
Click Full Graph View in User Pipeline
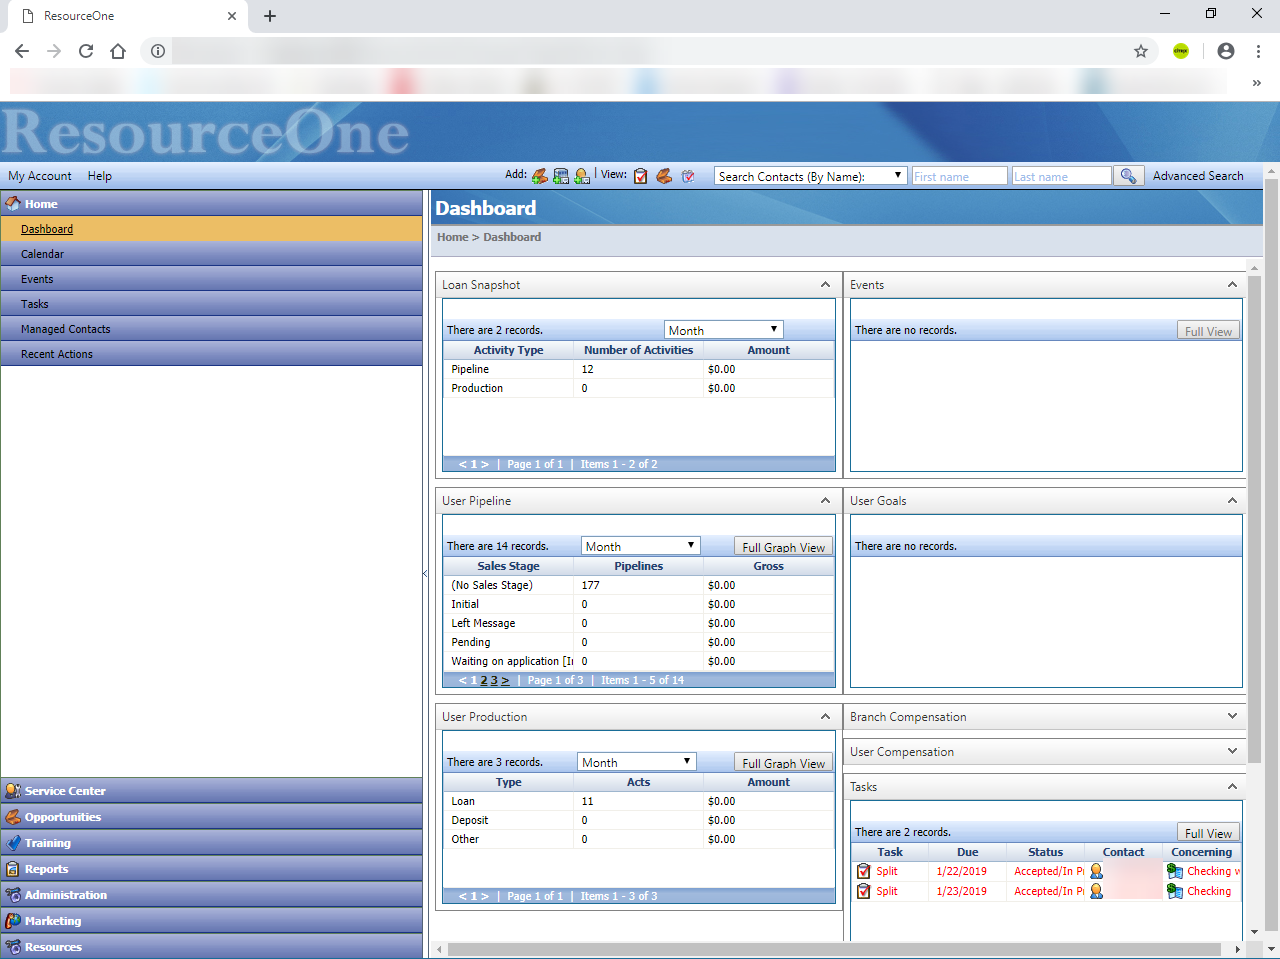click(783, 547)
